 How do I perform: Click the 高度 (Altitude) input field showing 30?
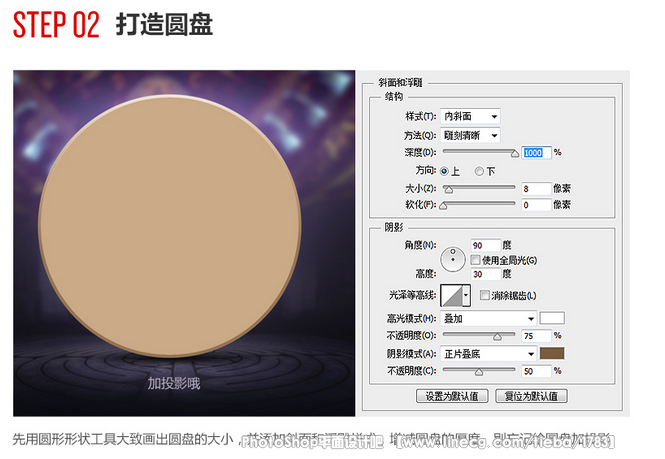[485, 273]
